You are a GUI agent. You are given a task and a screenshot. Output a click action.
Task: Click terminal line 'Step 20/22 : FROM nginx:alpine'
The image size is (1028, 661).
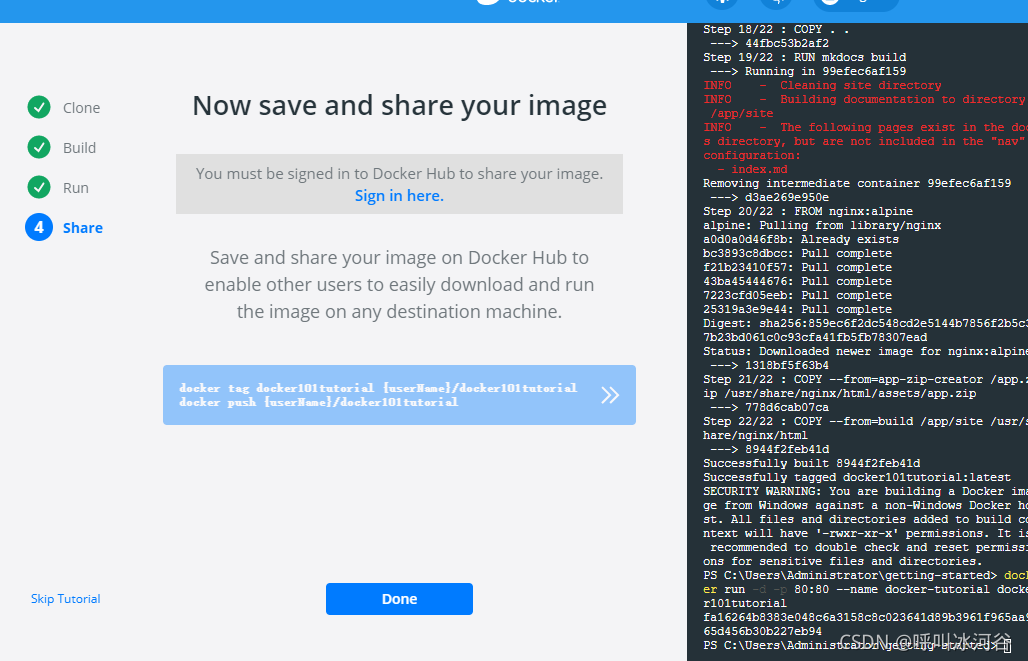pyautogui.click(x=808, y=211)
